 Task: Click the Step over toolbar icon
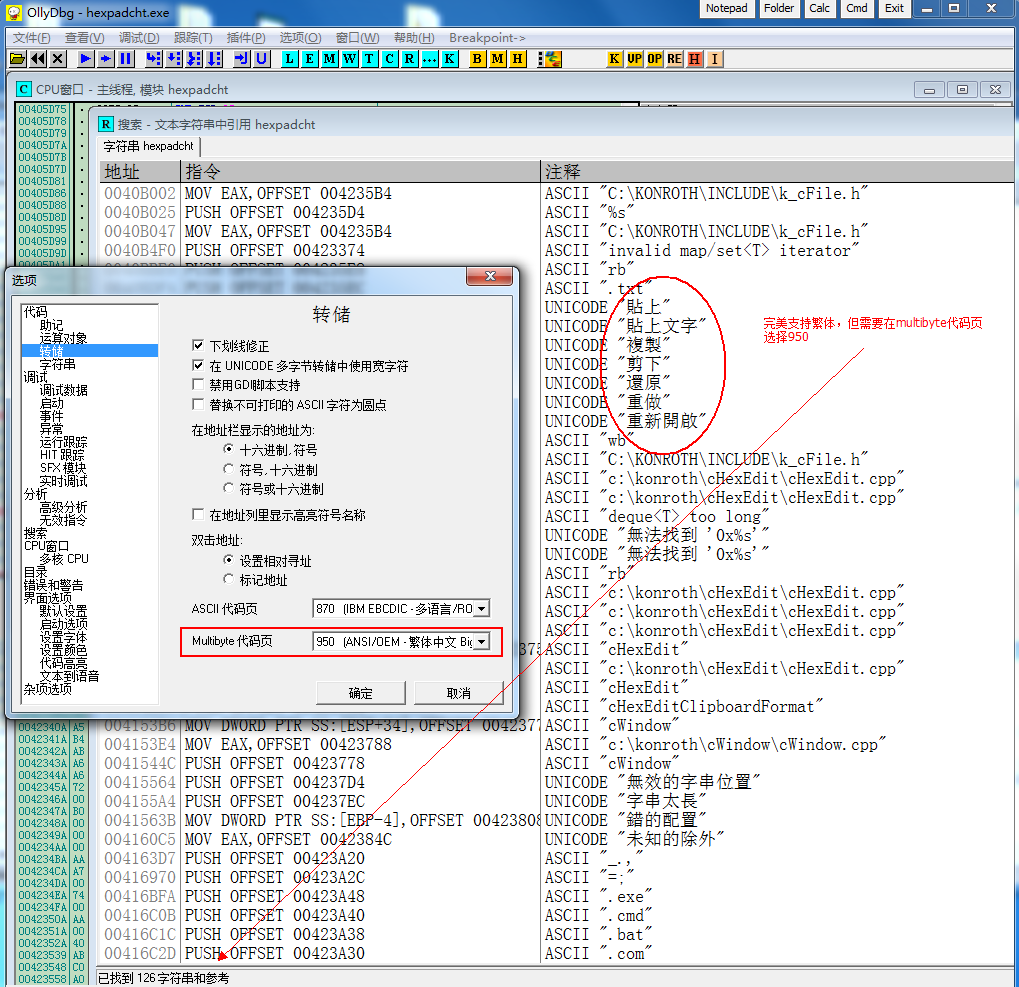(x=174, y=59)
